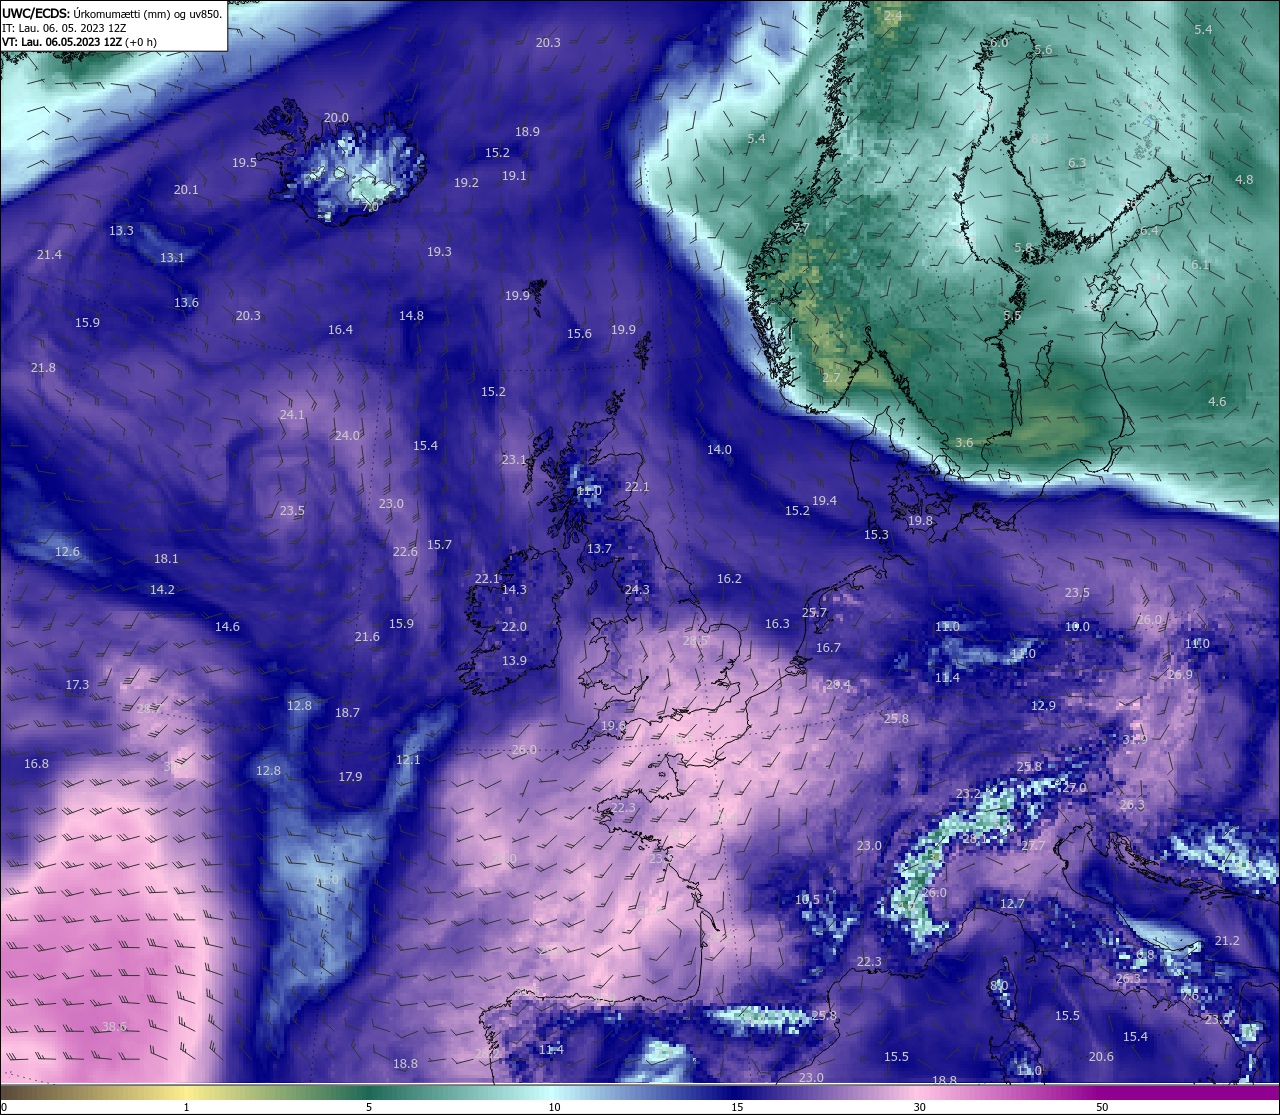The width and height of the screenshot is (1280, 1115).
Task: Click the 4.6 value at right edge
Action: coord(1217,401)
